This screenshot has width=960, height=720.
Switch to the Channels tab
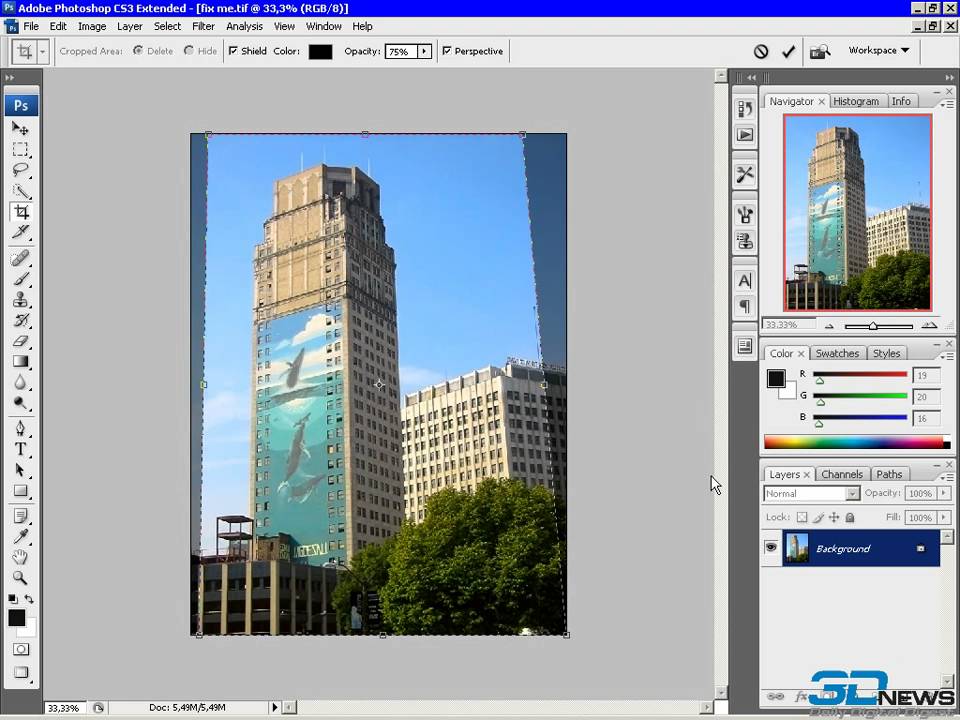[x=841, y=474]
